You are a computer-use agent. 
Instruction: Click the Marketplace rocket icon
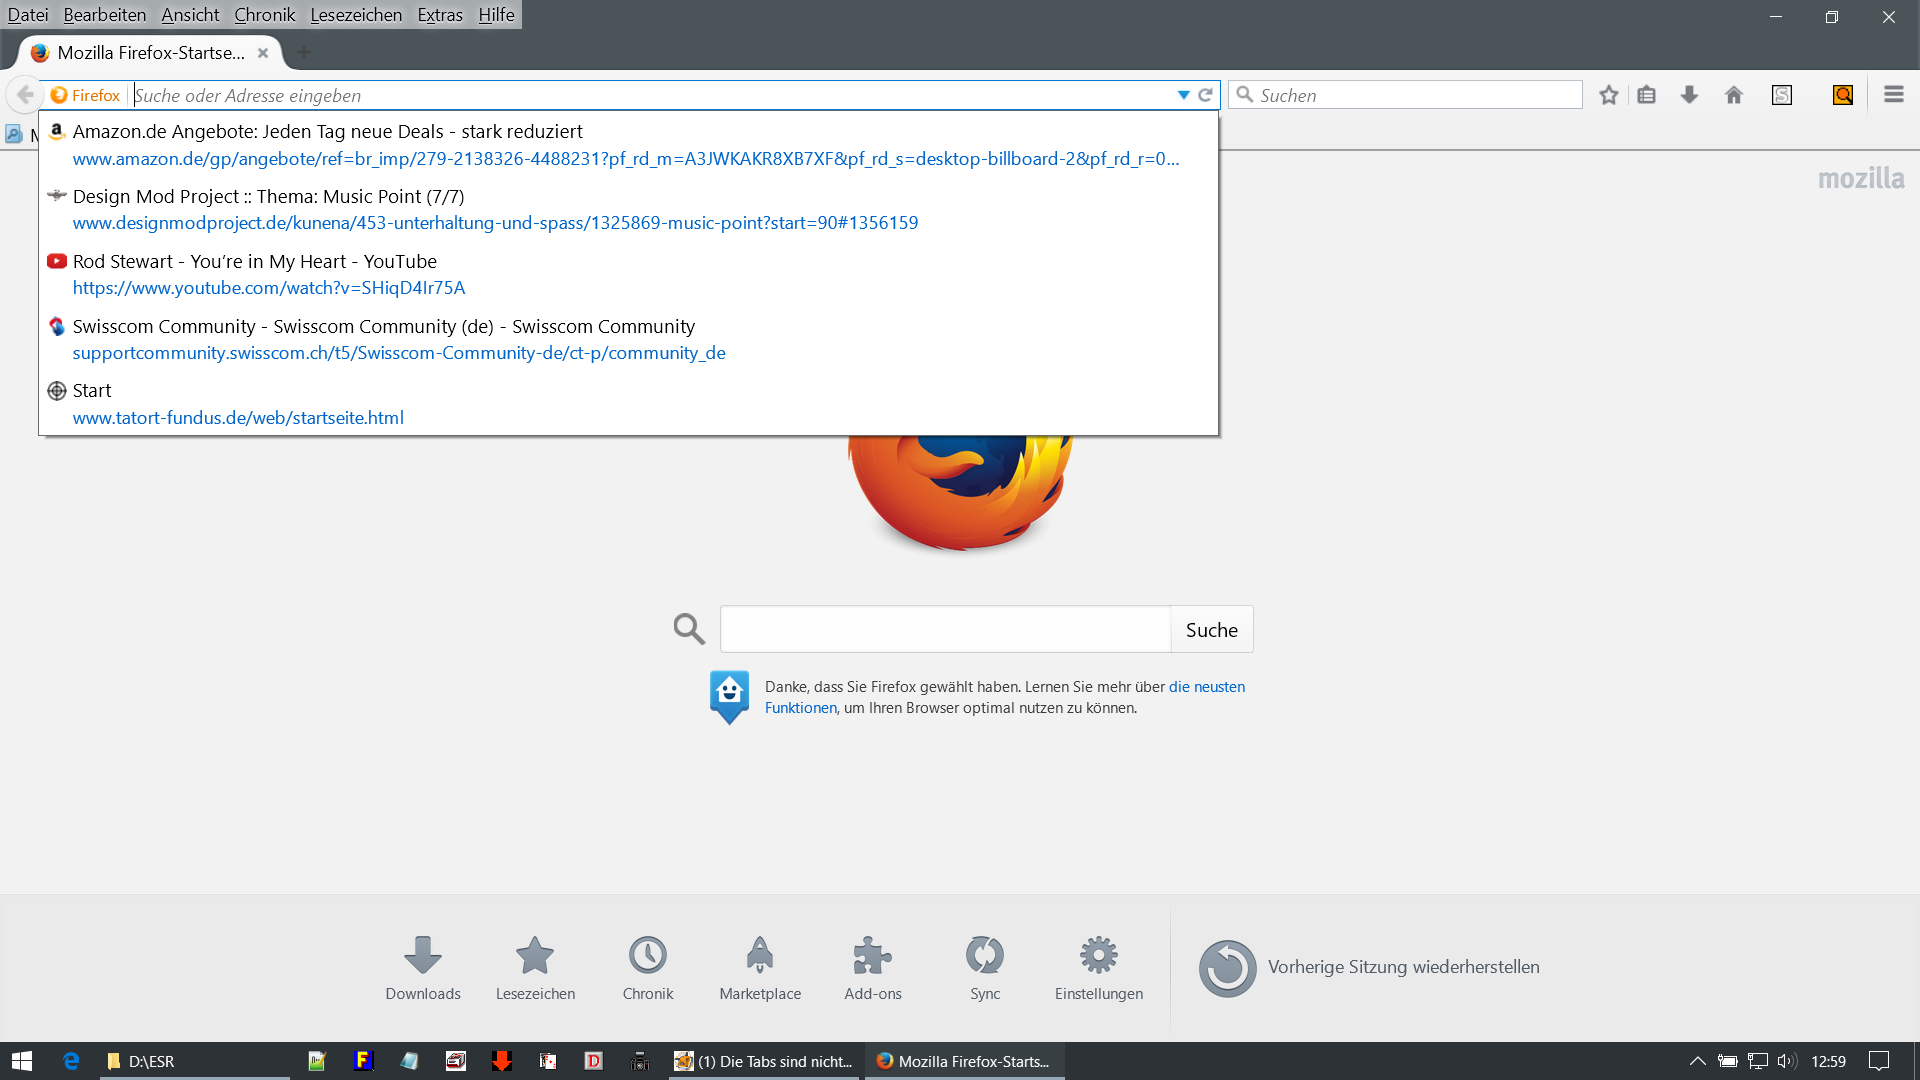[760, 956]
